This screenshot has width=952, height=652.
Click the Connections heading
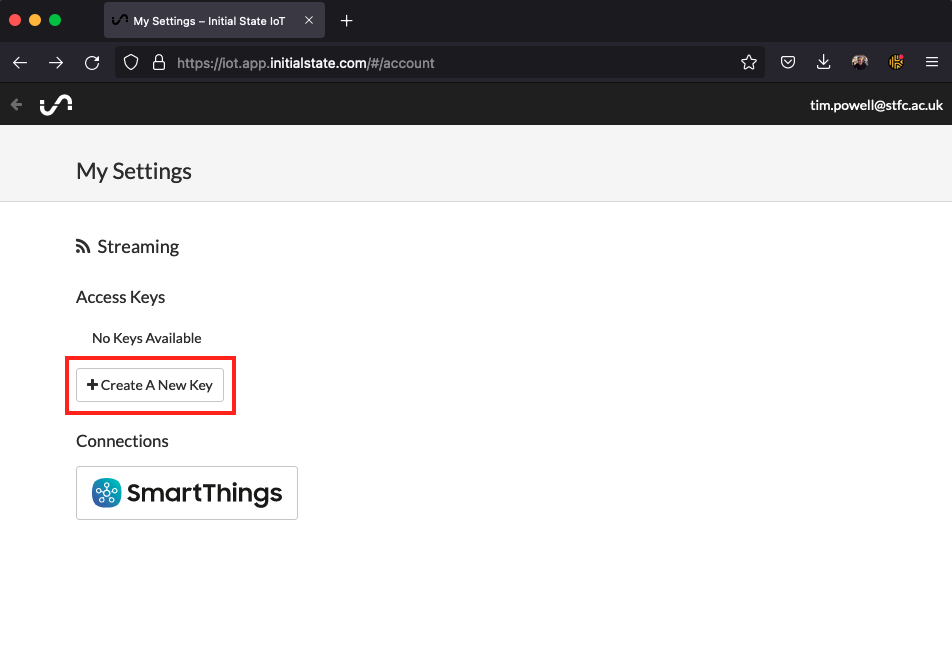tap(122, 441)
